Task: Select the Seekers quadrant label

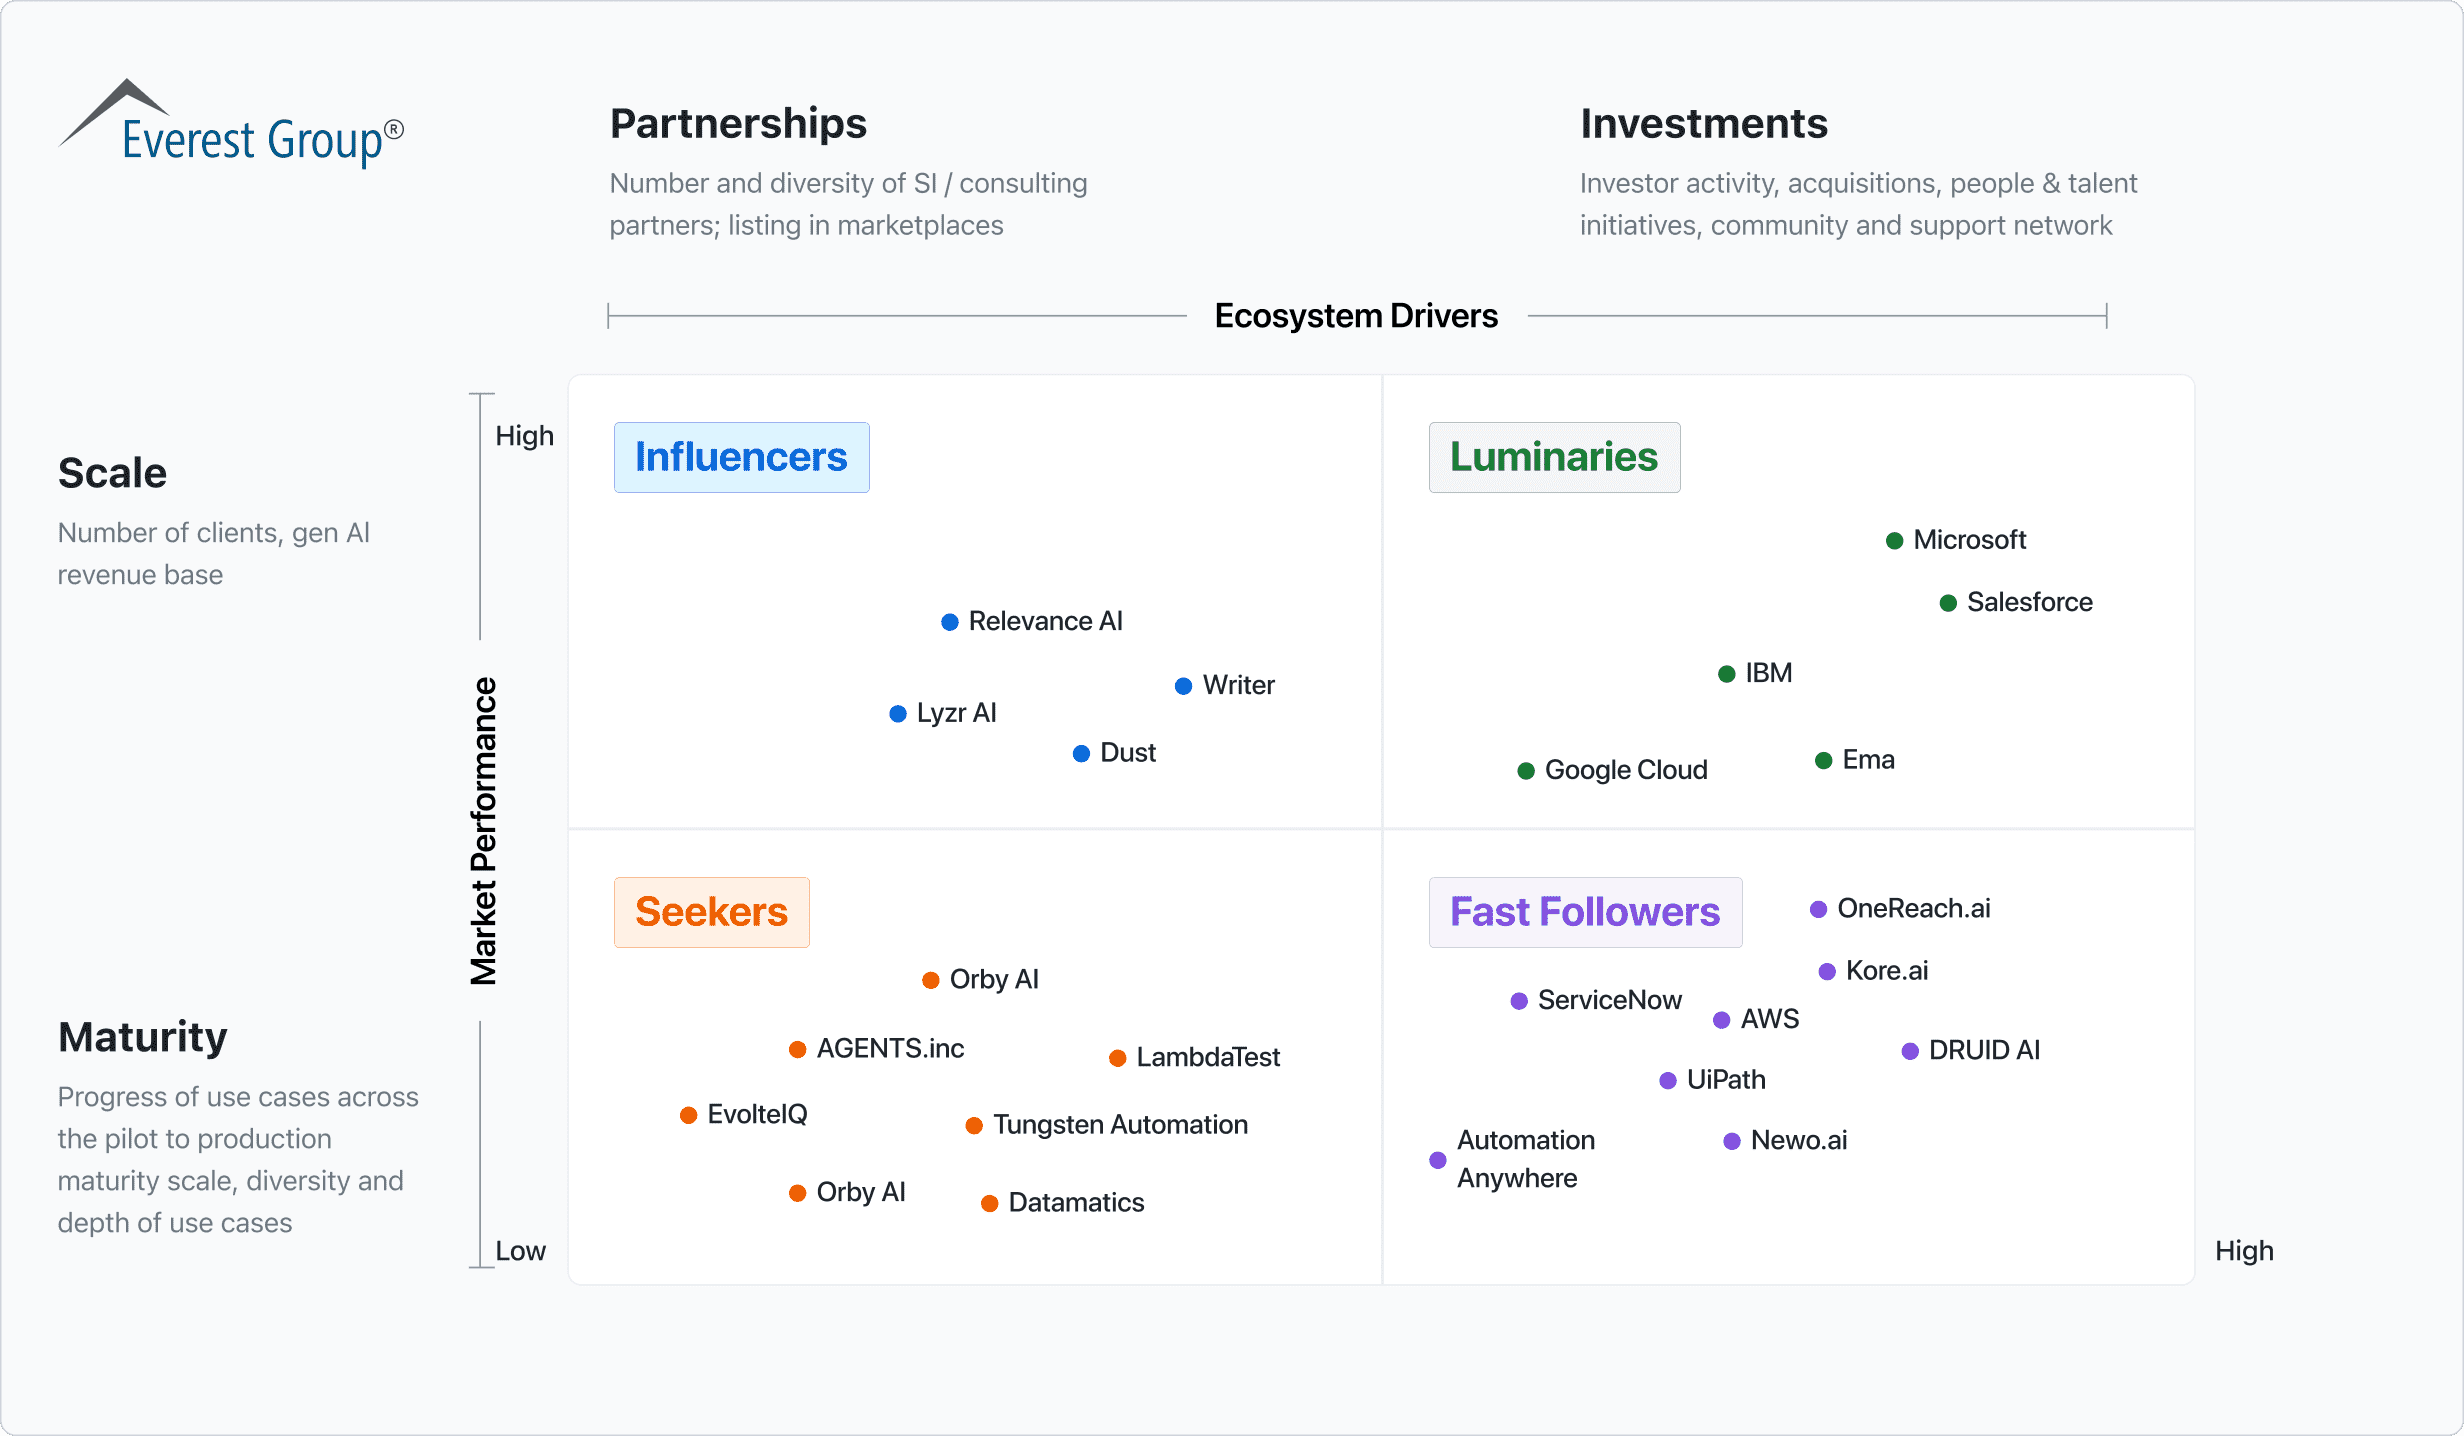Action: point(711,912)
